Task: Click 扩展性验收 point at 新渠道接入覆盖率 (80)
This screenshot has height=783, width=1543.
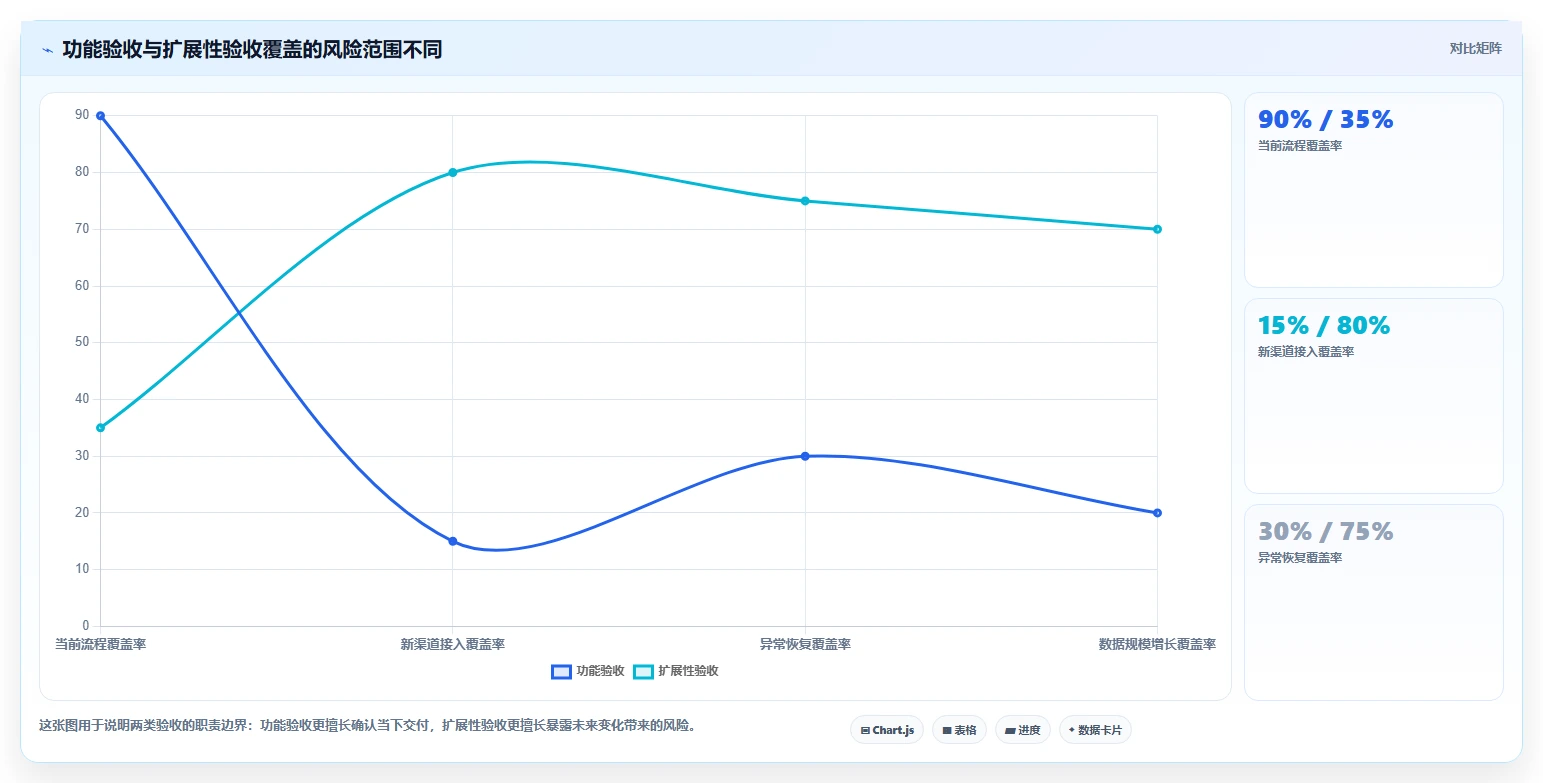Action: point(453,172)
